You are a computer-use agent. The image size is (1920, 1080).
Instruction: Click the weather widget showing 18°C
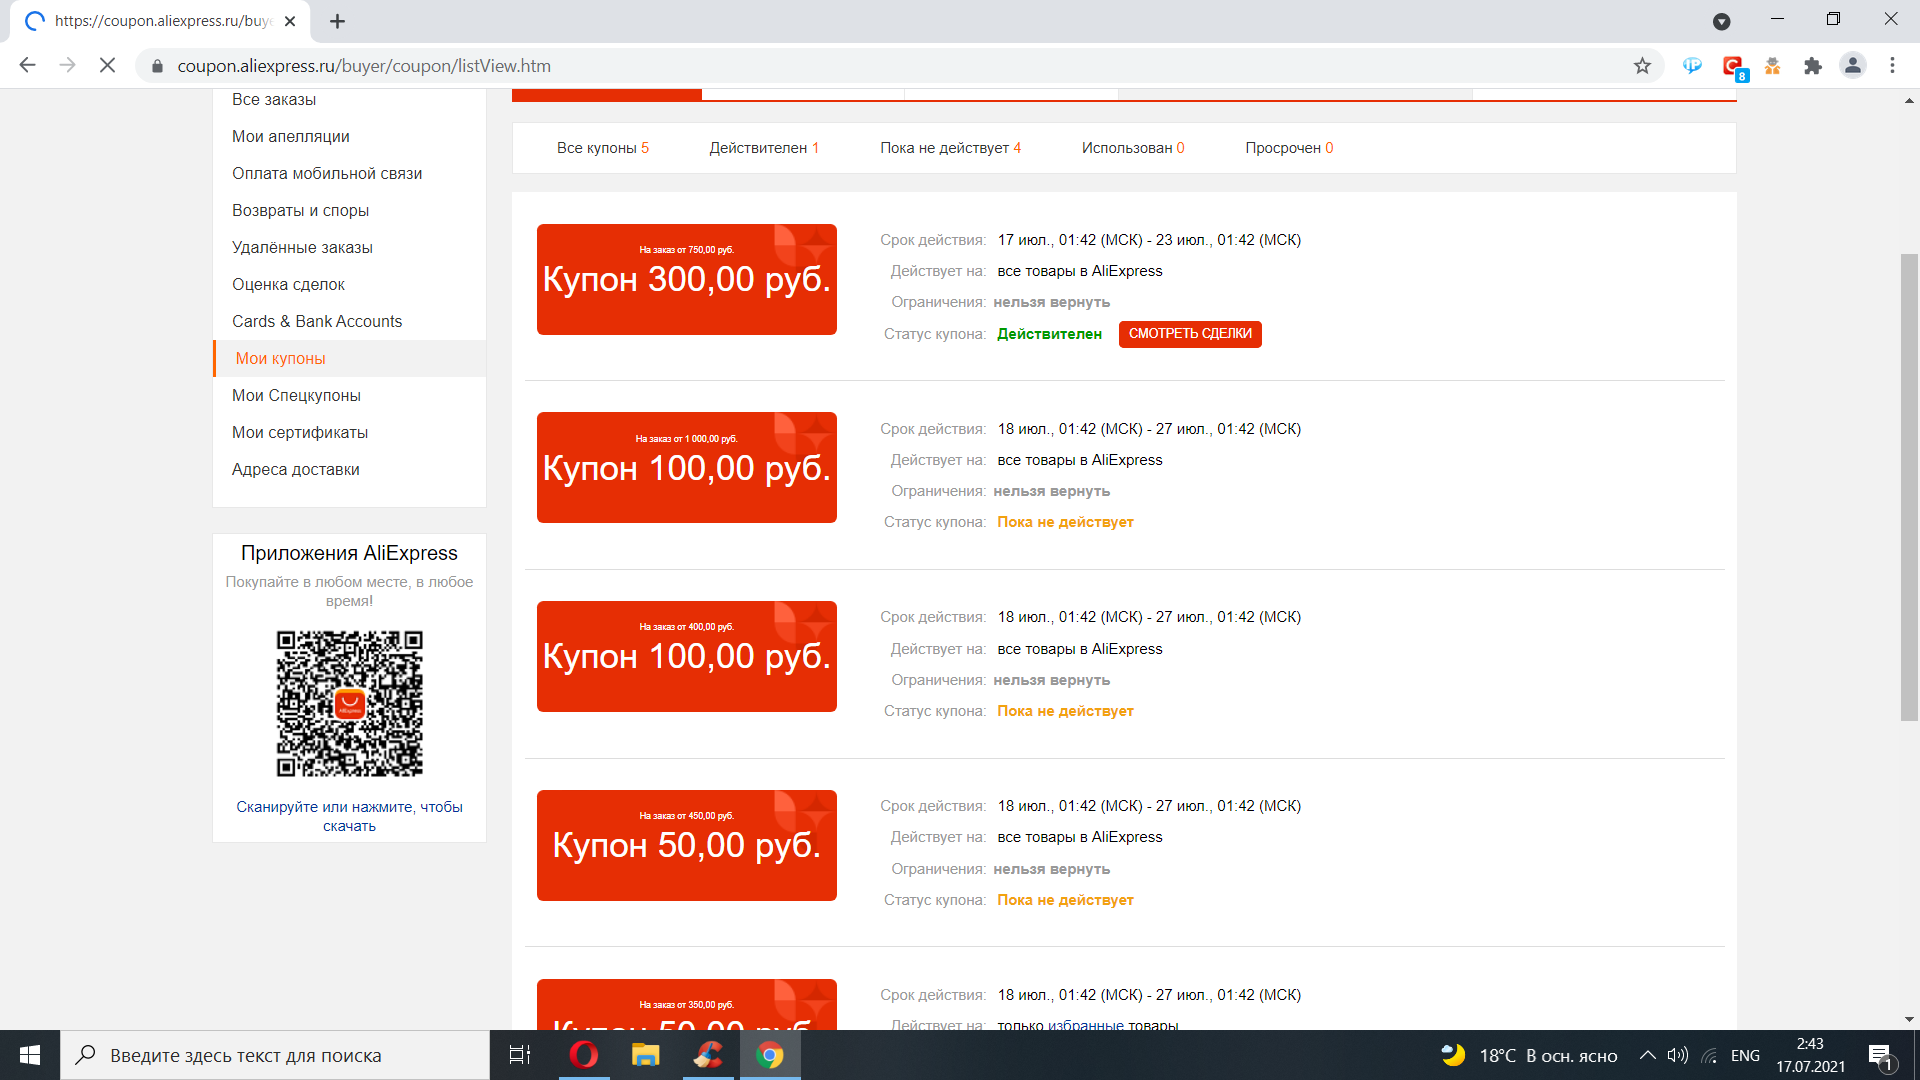pyautogui.click(x=1528, y=1055)
